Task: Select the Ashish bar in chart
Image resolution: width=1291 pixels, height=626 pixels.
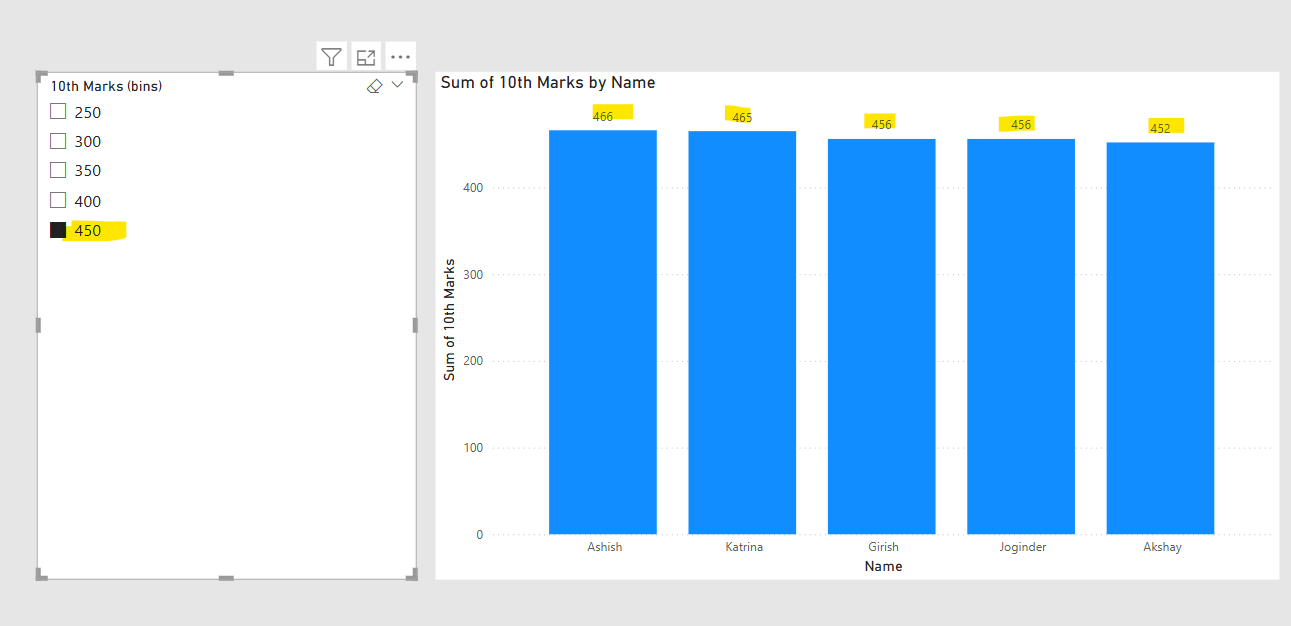Action: pos(603,332)
